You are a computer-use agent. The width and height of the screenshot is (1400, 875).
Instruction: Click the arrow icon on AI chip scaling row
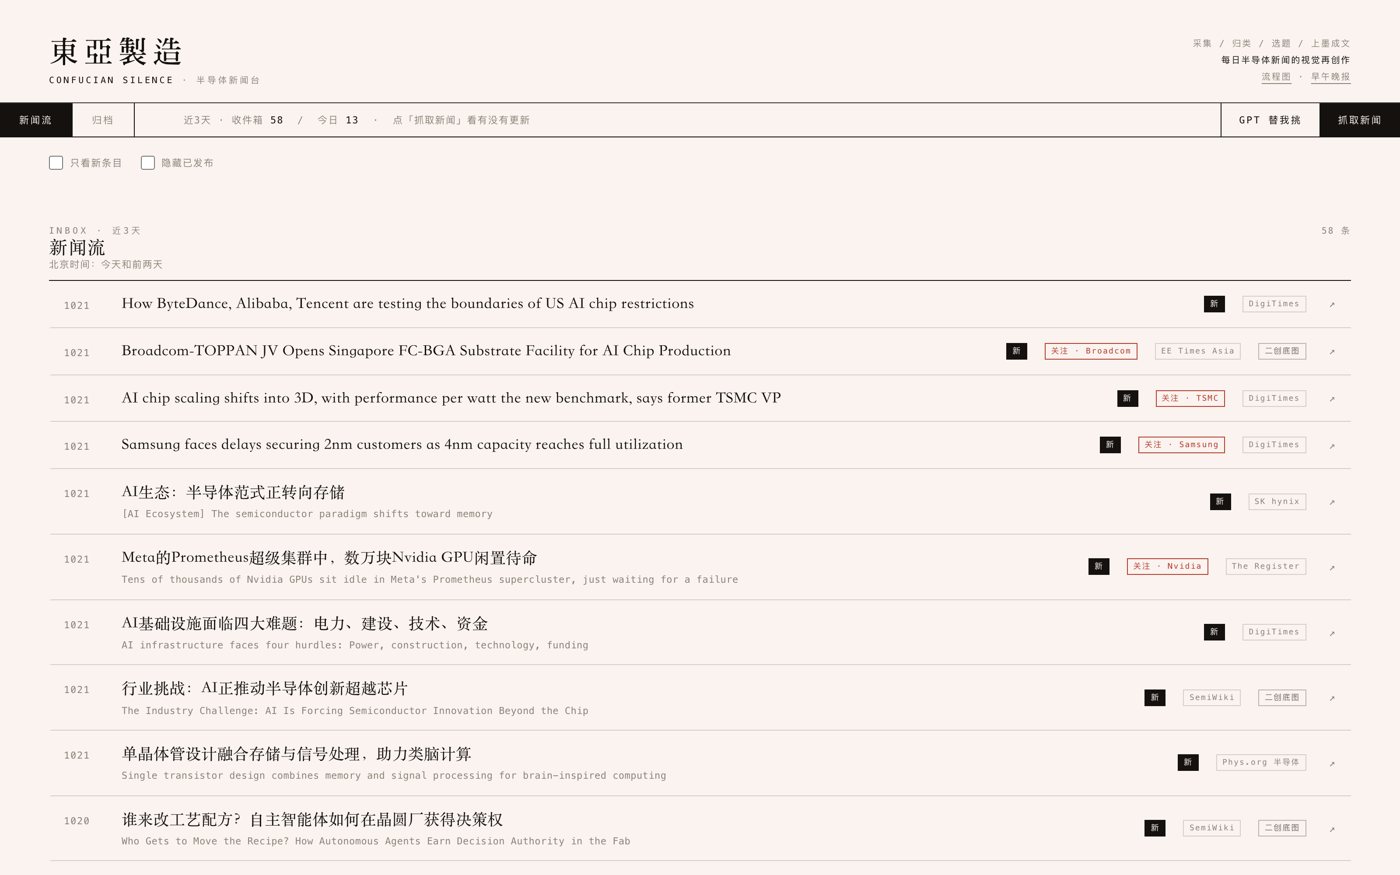coord(1332,398)
